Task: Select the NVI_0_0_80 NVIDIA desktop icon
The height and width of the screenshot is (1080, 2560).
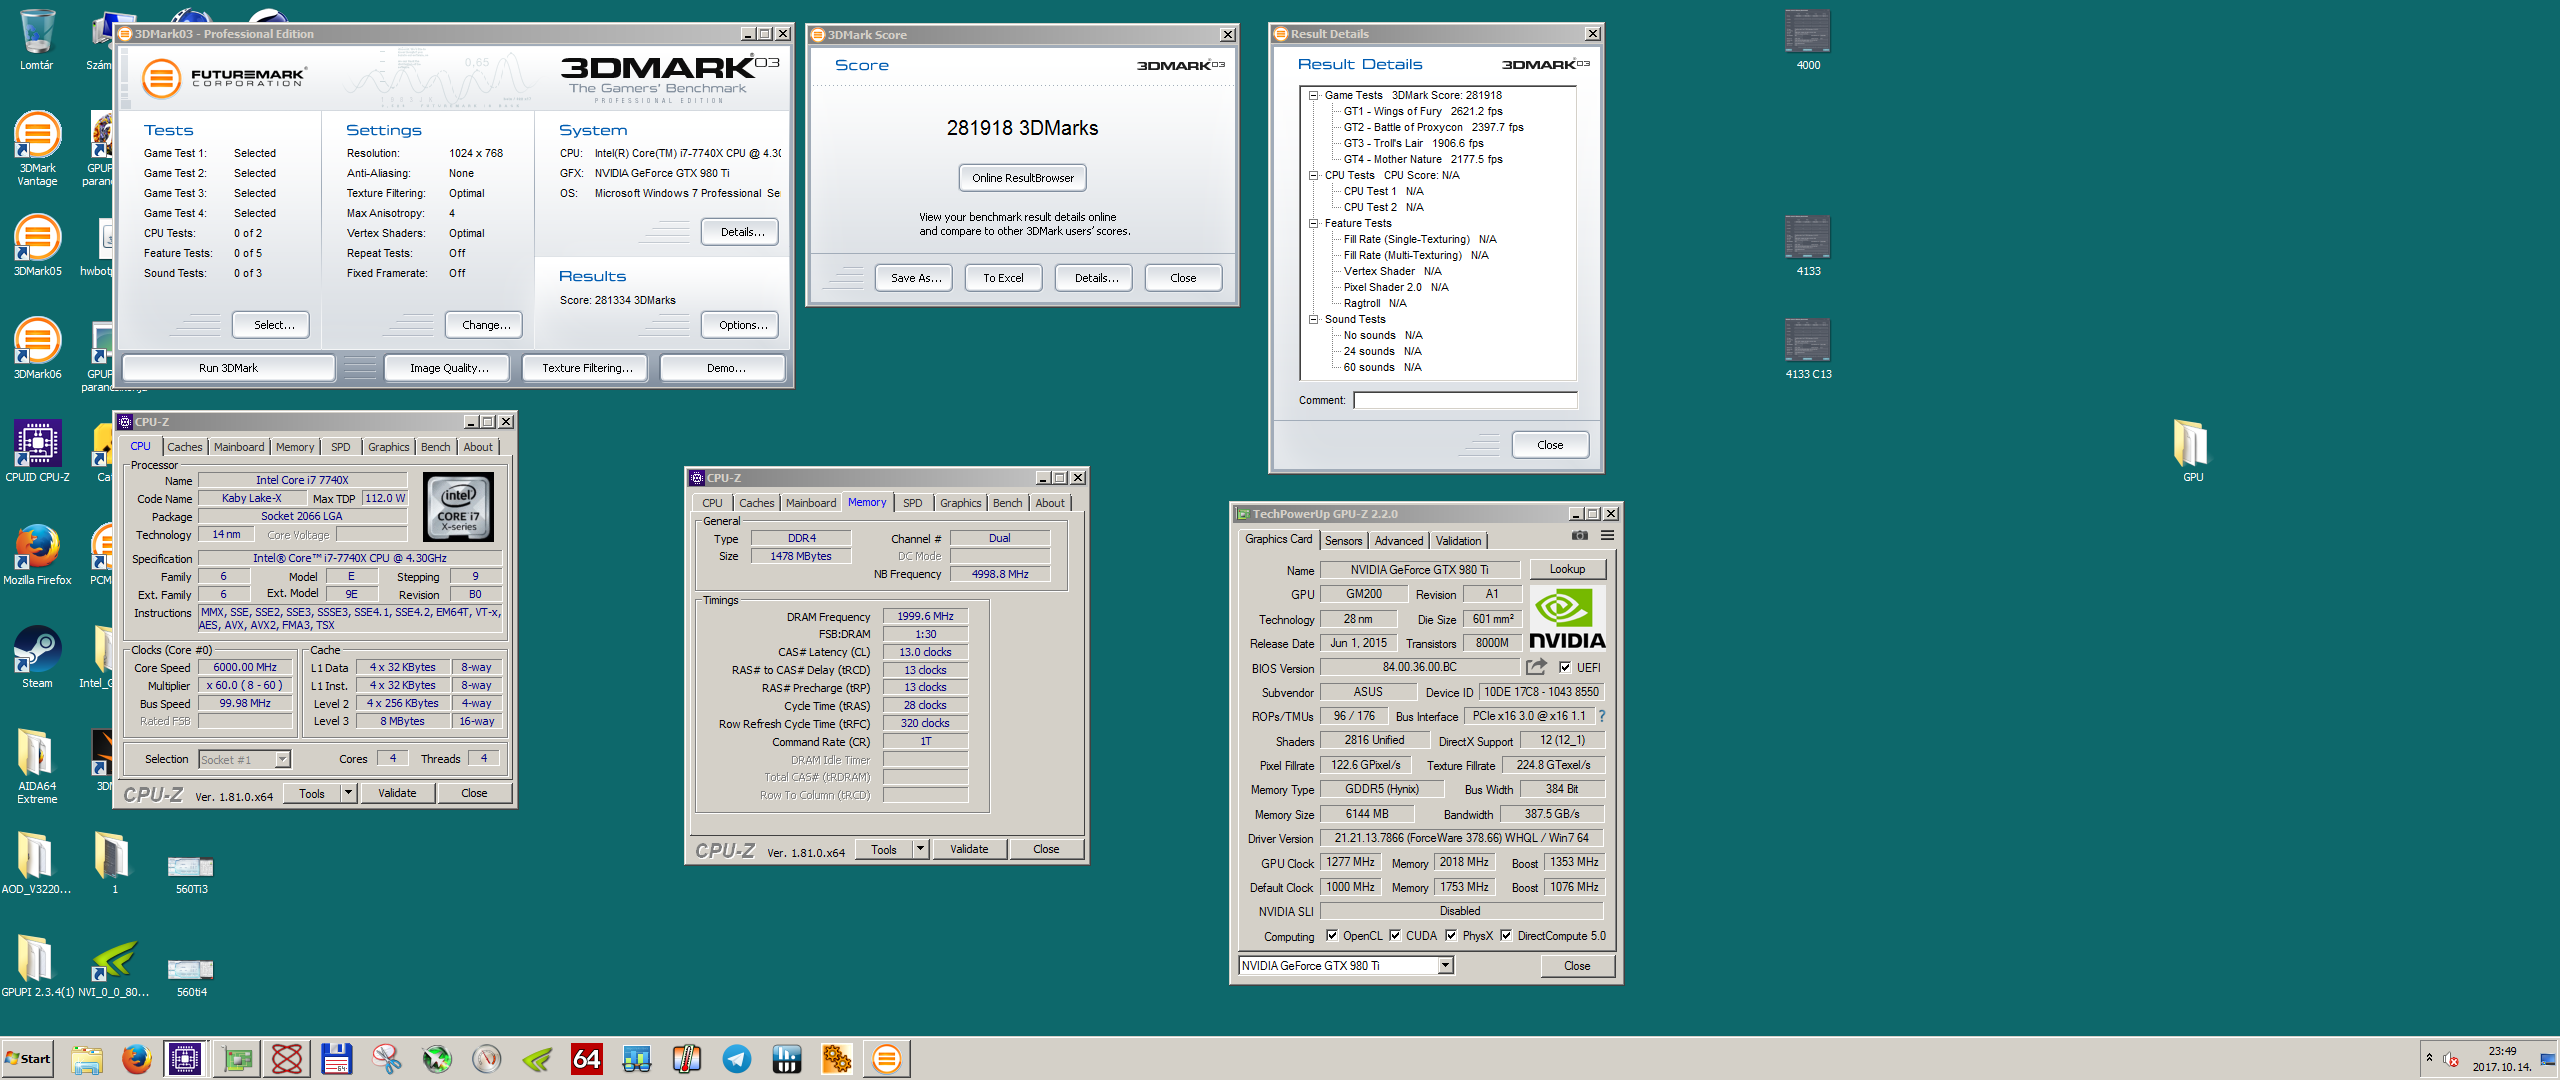Action: tap(114, 967)
